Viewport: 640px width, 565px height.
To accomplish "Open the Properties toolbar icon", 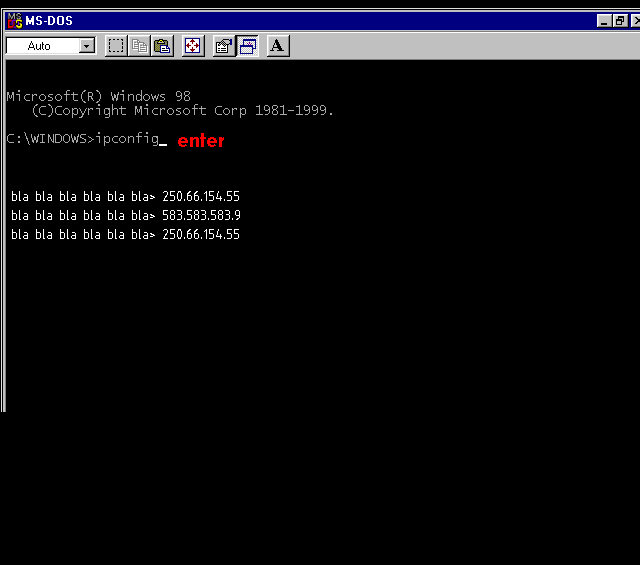I will click(224, 46).
